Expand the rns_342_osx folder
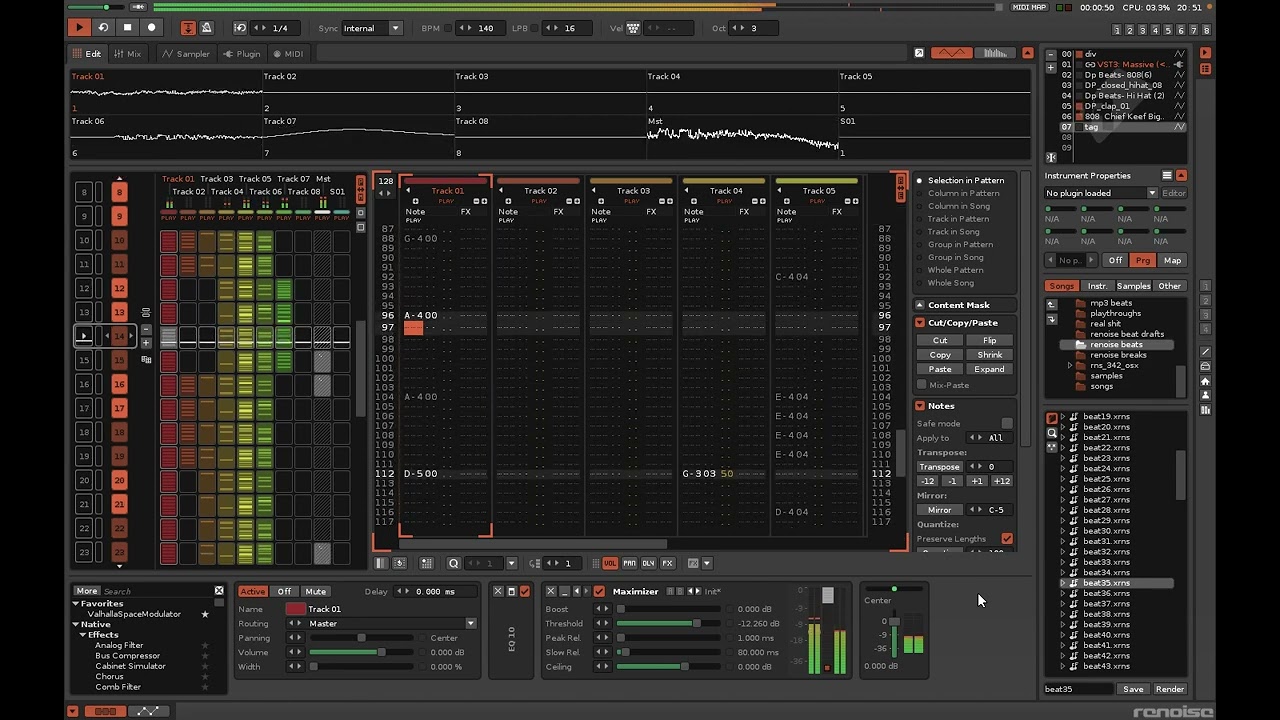The image size is (1280, 720). [1070, 365]
